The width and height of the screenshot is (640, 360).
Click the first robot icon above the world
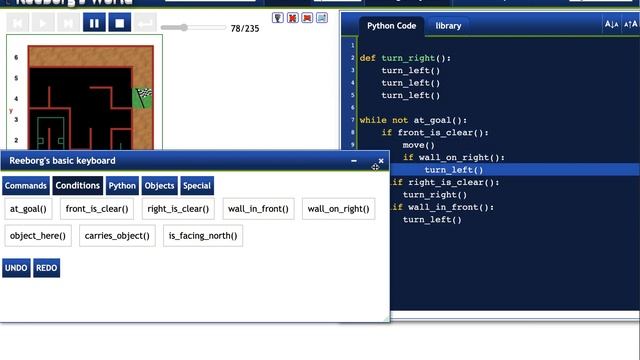point(278,18)
